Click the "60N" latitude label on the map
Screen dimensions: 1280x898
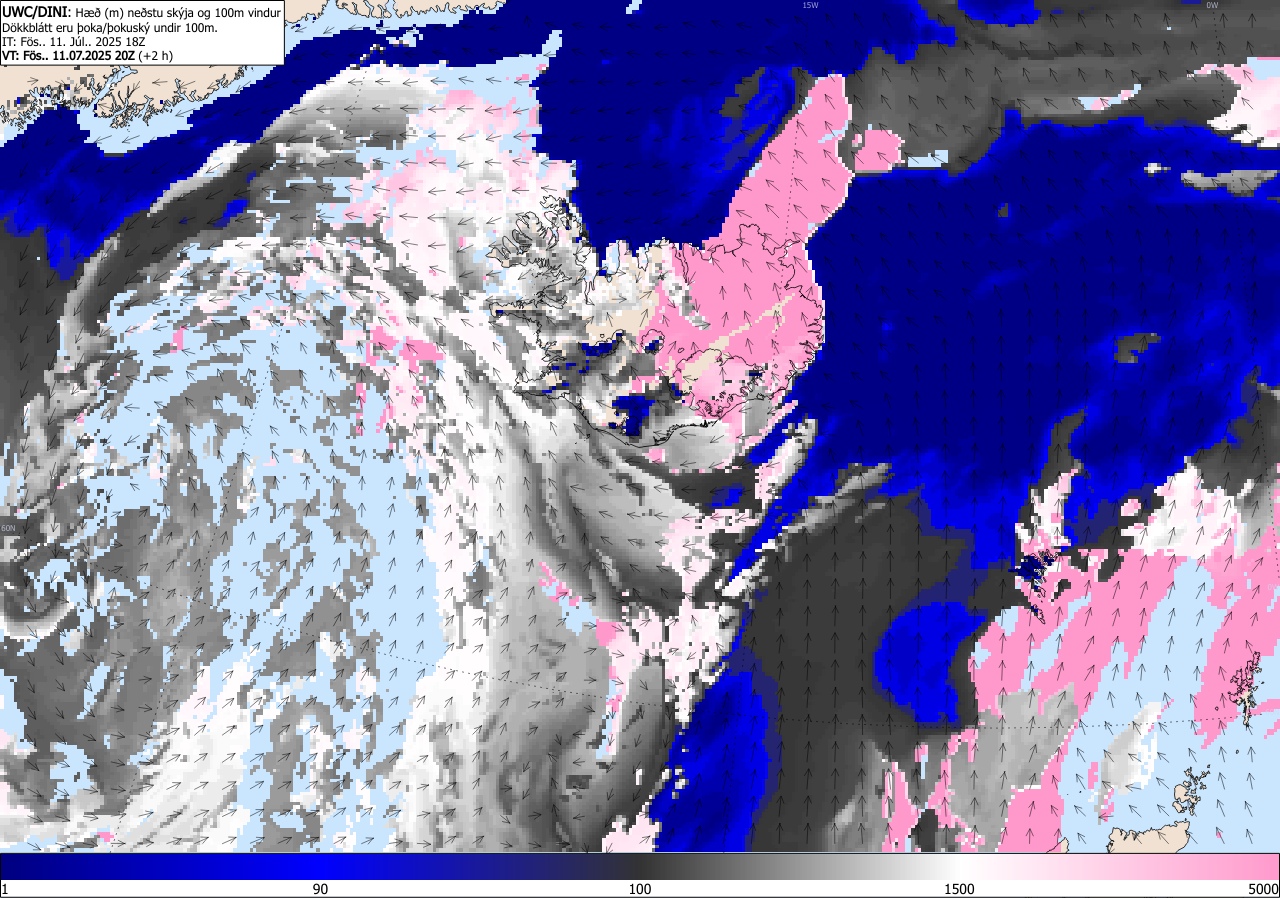point(8,528)
